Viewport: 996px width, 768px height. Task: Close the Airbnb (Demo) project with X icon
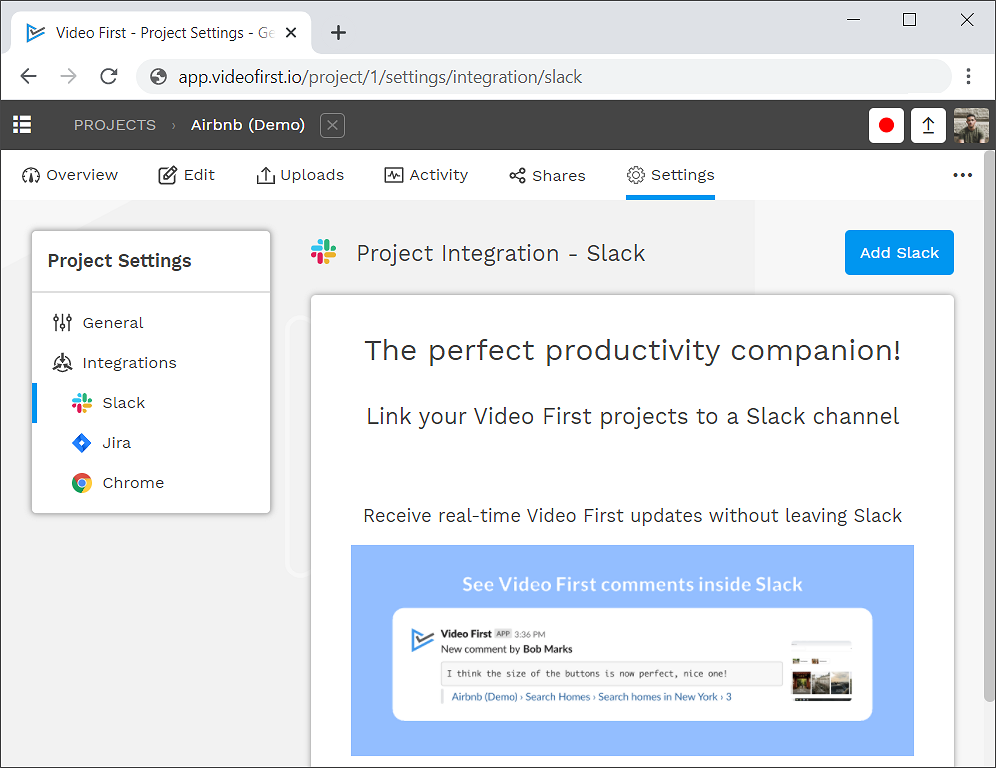333,125
